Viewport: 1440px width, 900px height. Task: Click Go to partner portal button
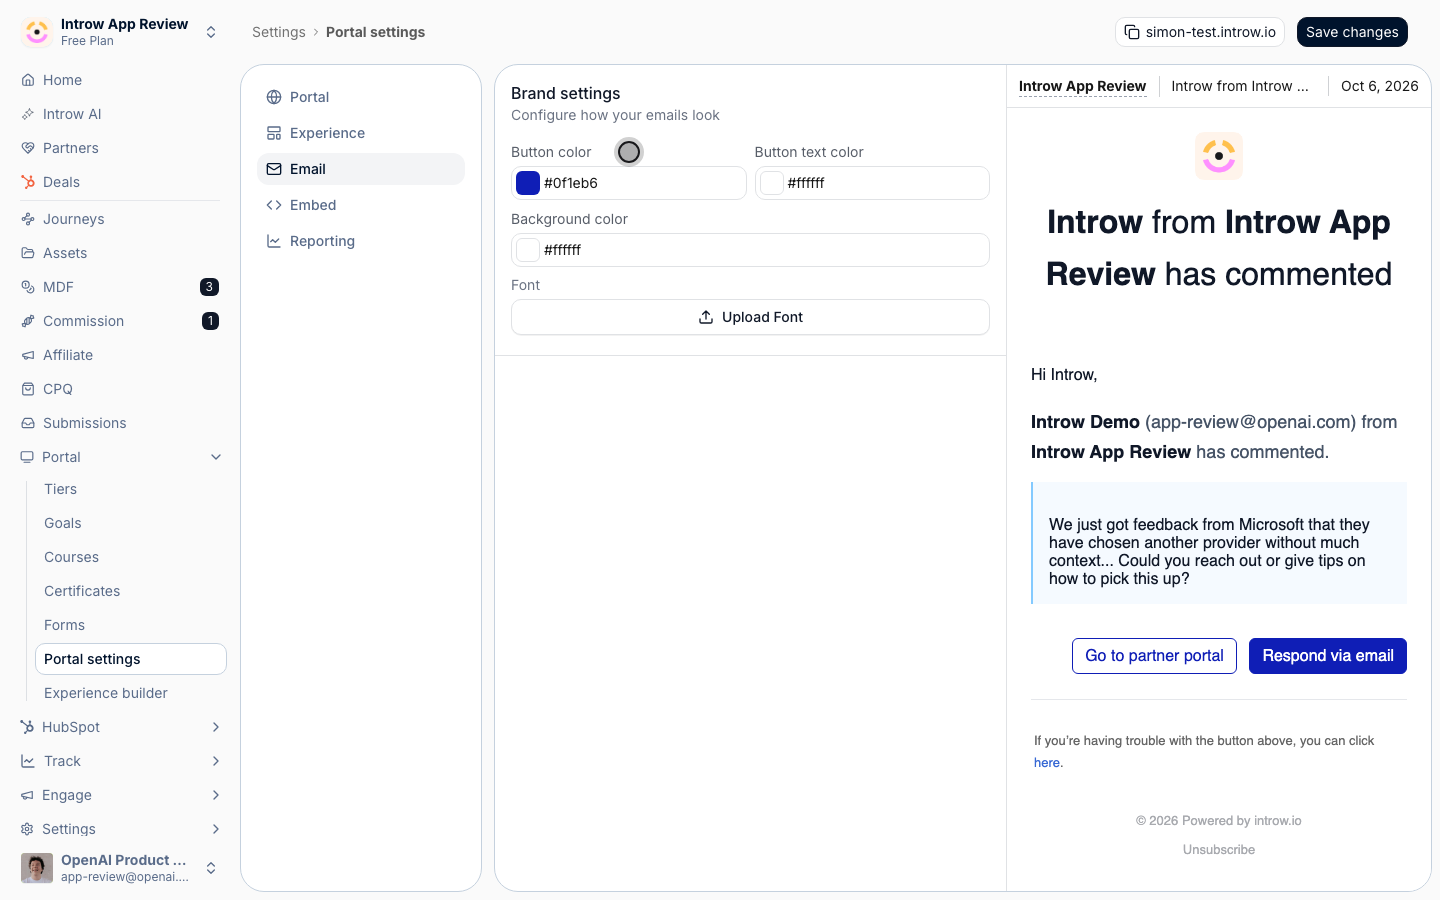pos(1154,656)
